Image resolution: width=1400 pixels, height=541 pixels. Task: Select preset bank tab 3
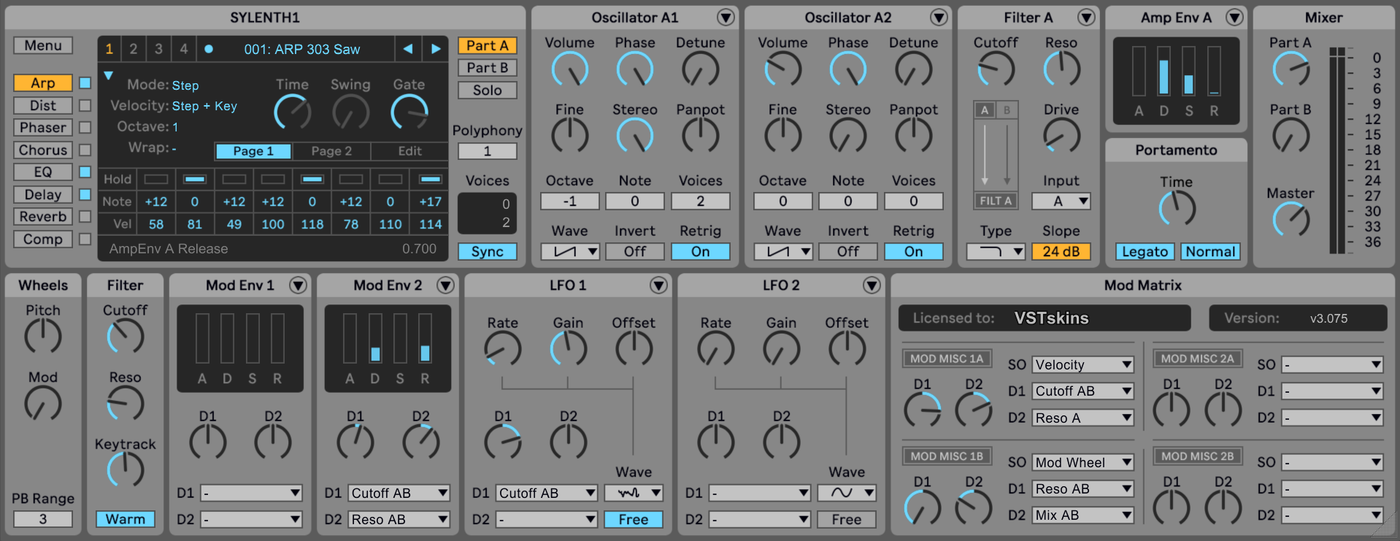click(158, 48)
